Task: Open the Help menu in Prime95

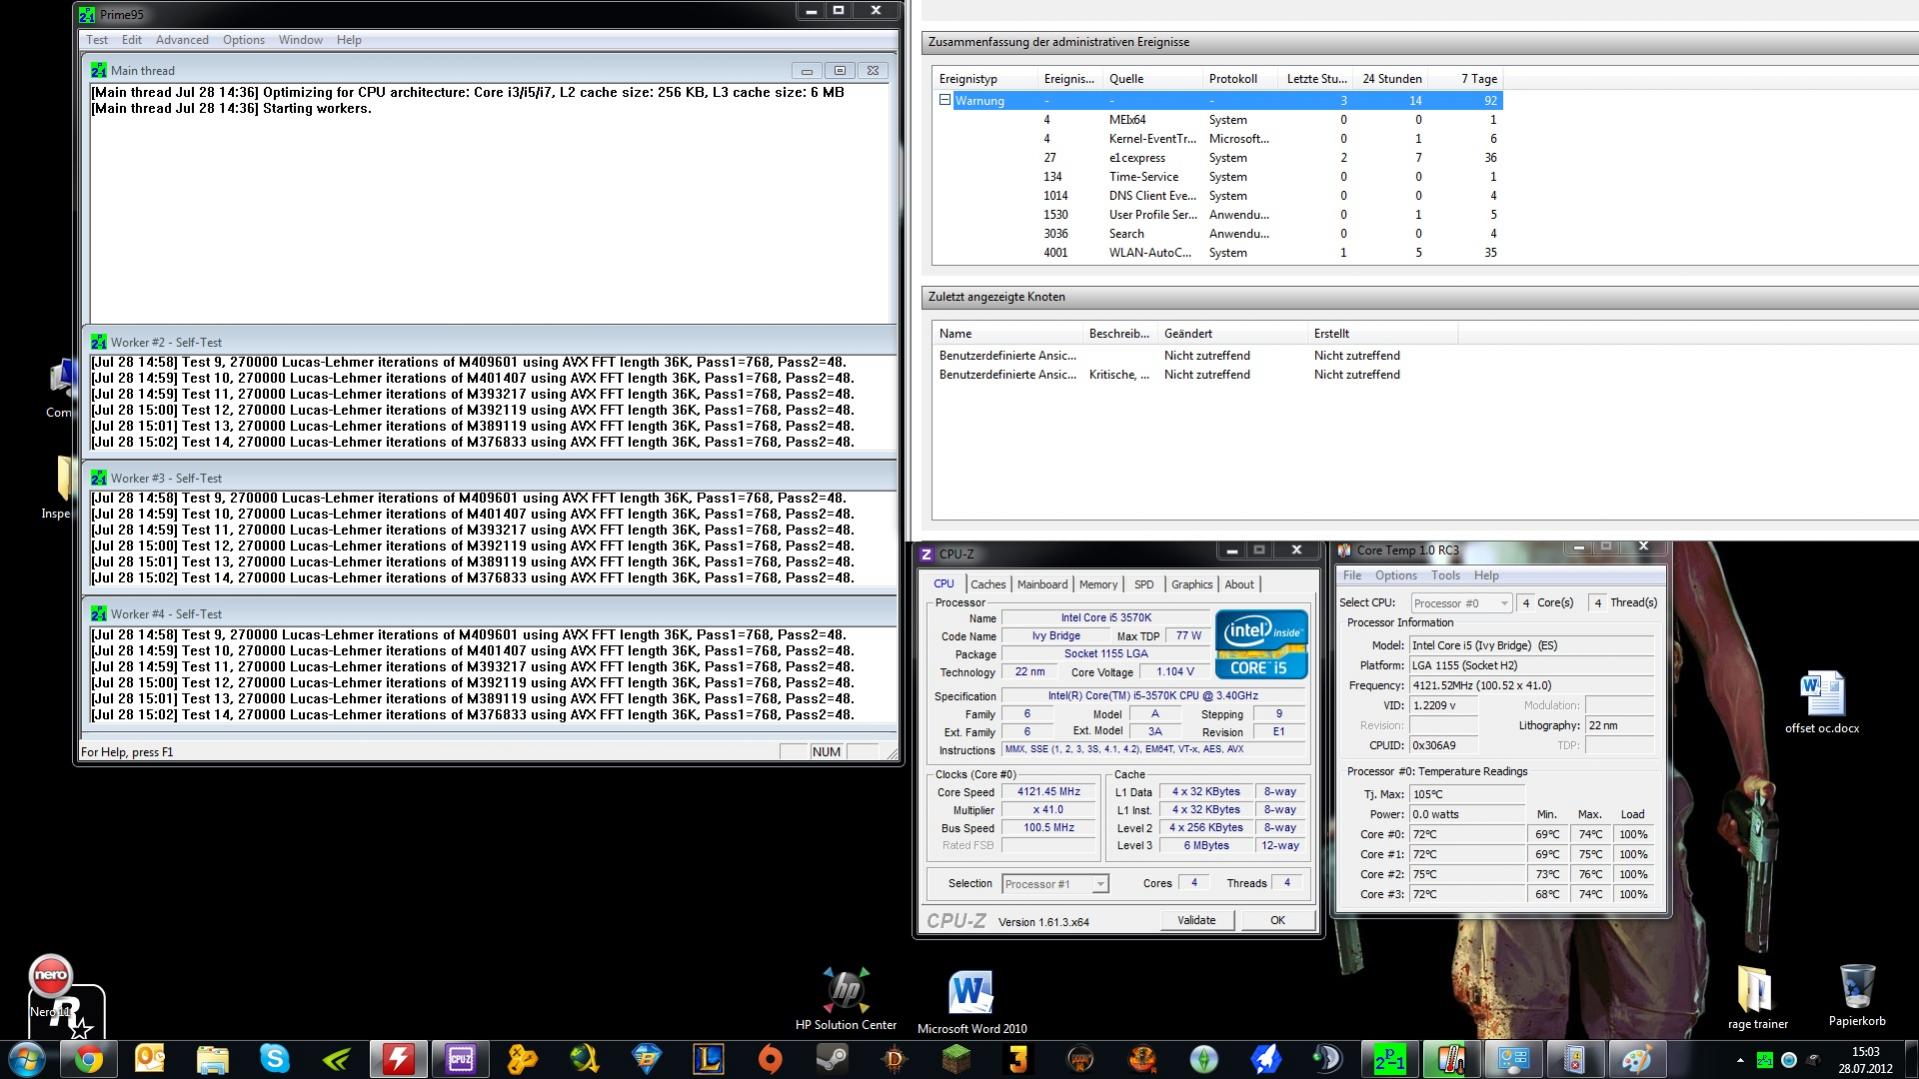Action: pyautogui.click(x=349, y=40)
